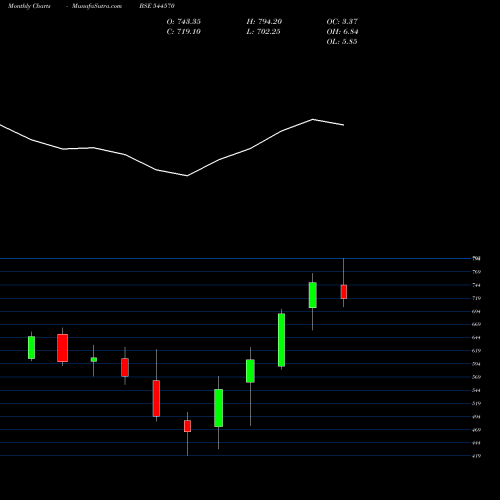Viewport: 500px width, 500px height.
Task: Click the 'Monthly Charts' title text
Action: click(x=29, y=6)
